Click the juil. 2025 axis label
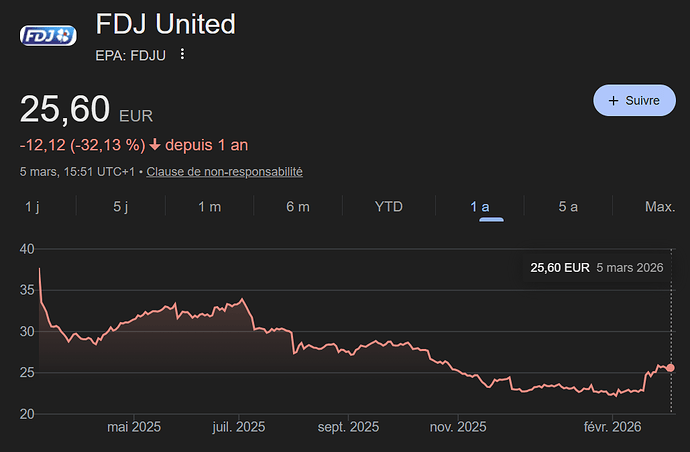The height and width of the screenshot is (452, 690). (238, 427)
